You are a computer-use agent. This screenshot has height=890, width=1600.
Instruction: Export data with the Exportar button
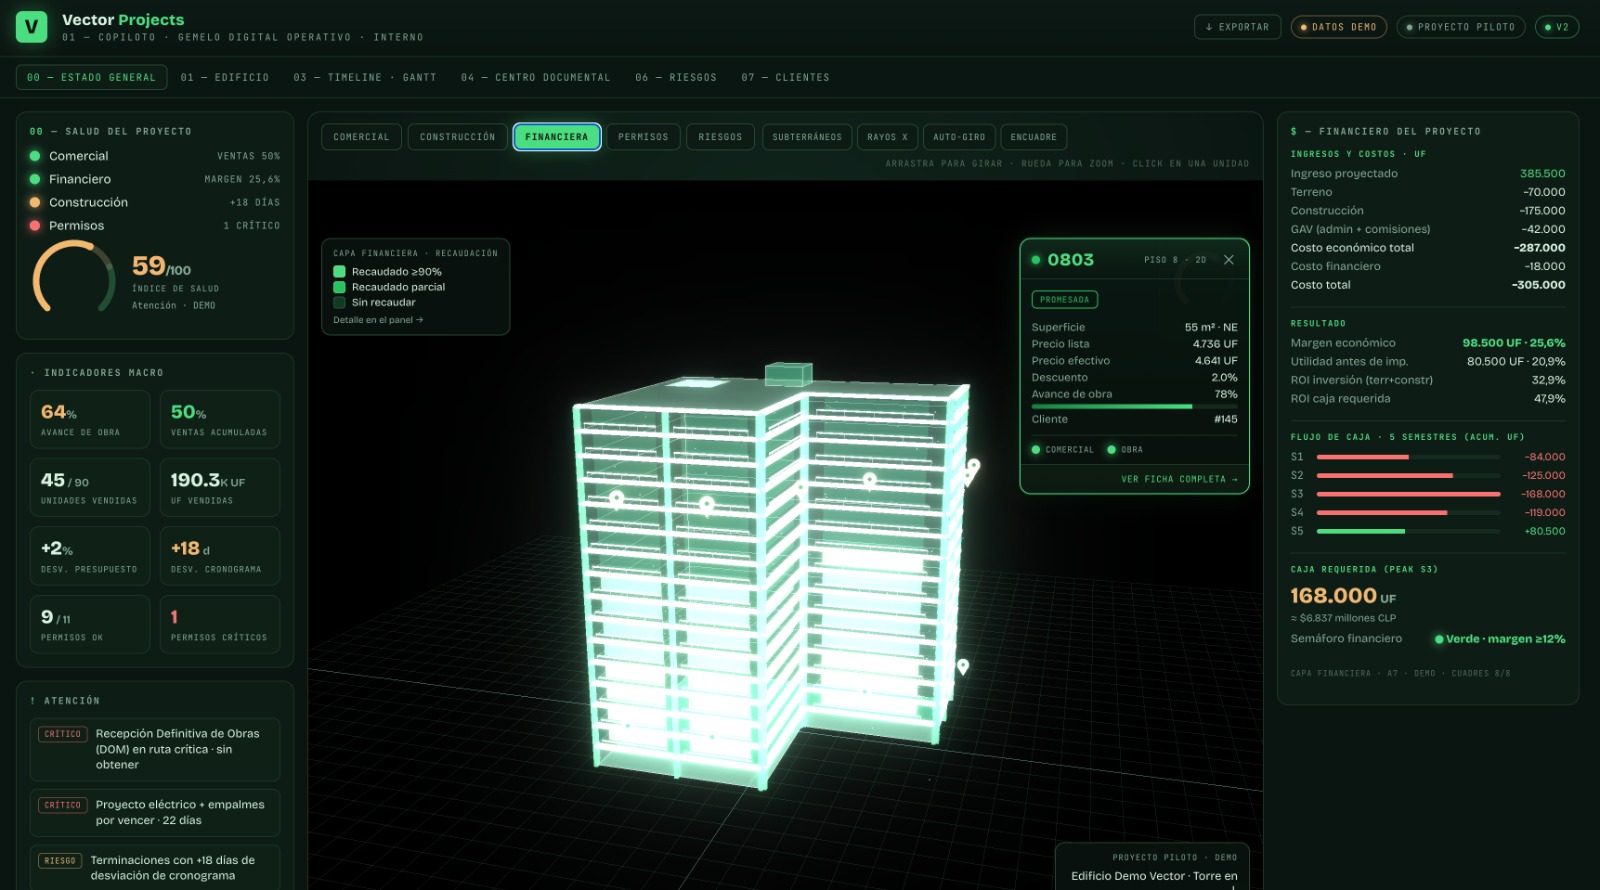click(1237, 27)
